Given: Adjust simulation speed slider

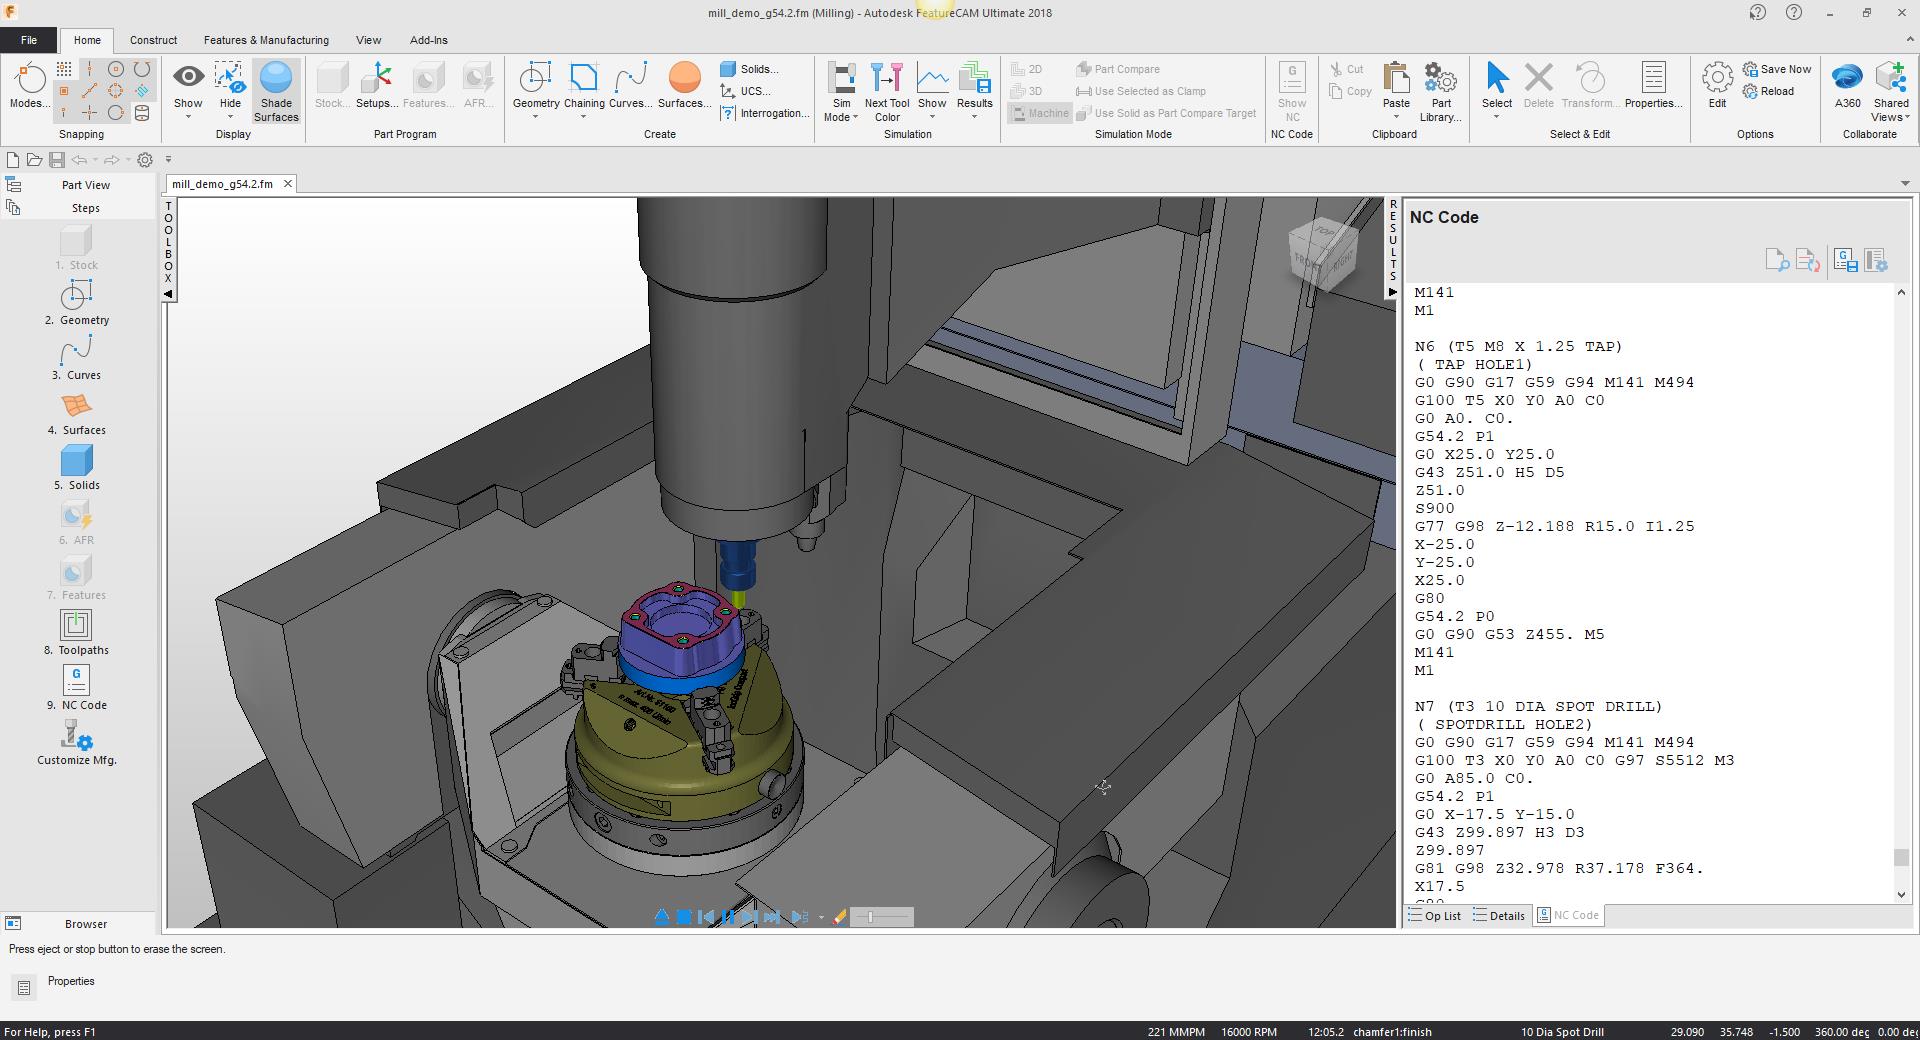Looking at the screenshot, I should pos(881,917).
